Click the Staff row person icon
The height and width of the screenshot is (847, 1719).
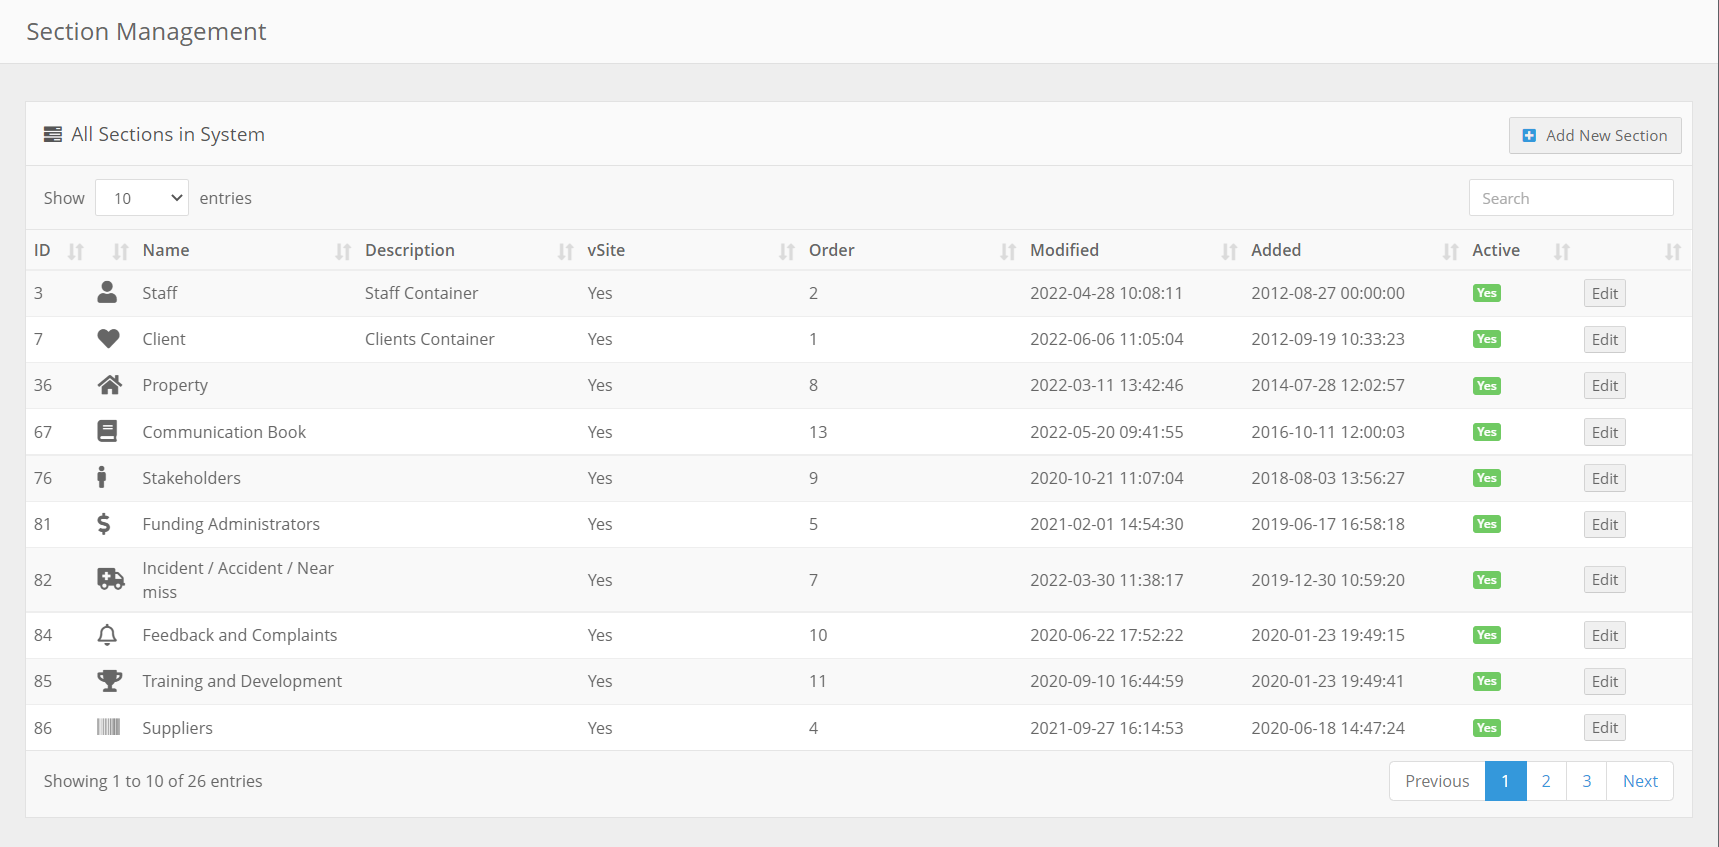pyautogui.click(x=107, y=292)
